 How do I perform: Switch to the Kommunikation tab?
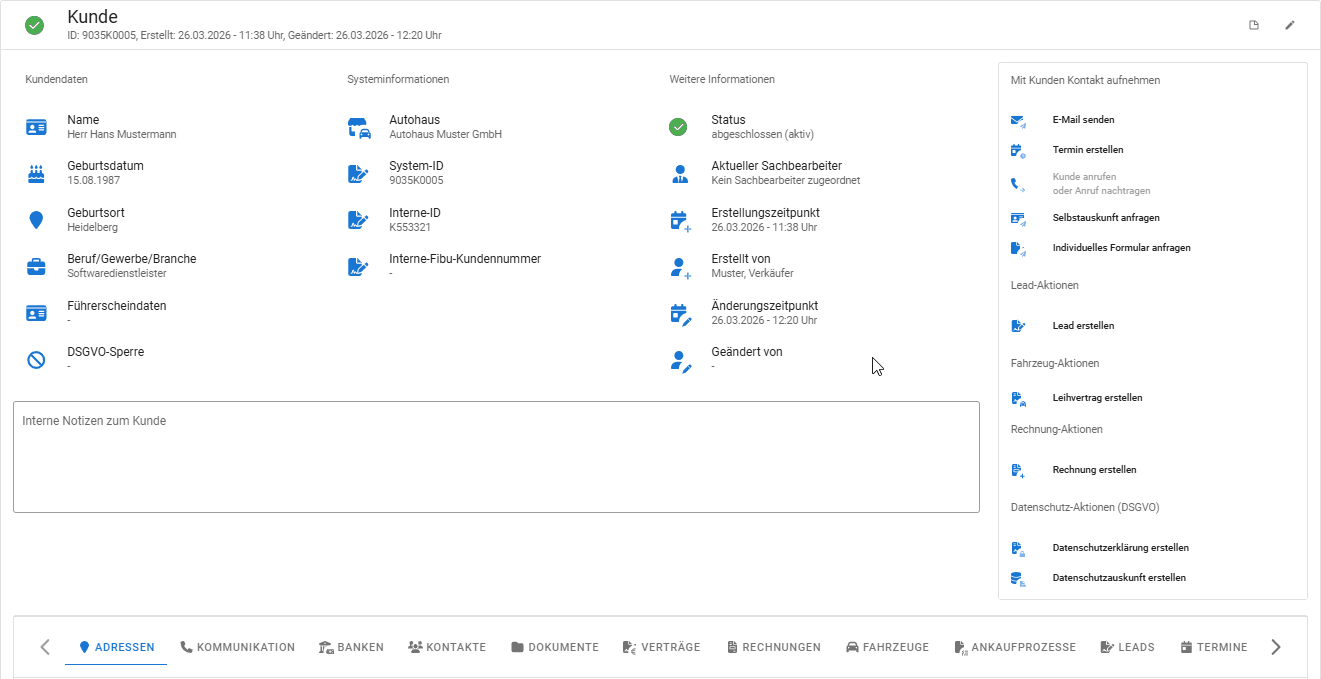tap(238, 647)
